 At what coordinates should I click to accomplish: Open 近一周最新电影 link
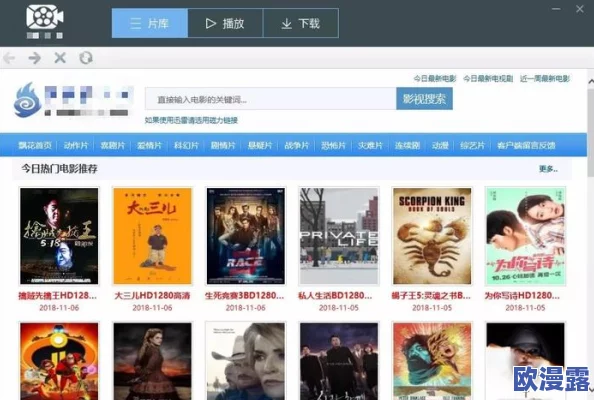click(545, 78)
